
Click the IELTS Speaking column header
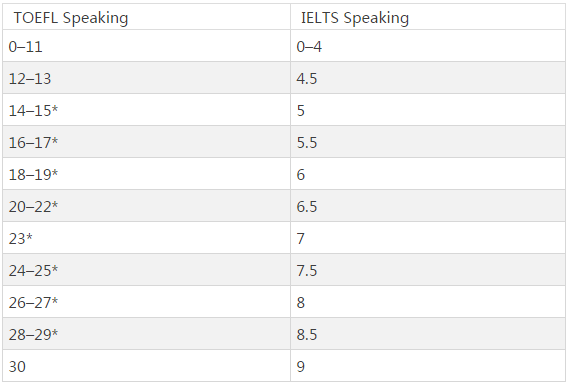[x=428, y=17]
